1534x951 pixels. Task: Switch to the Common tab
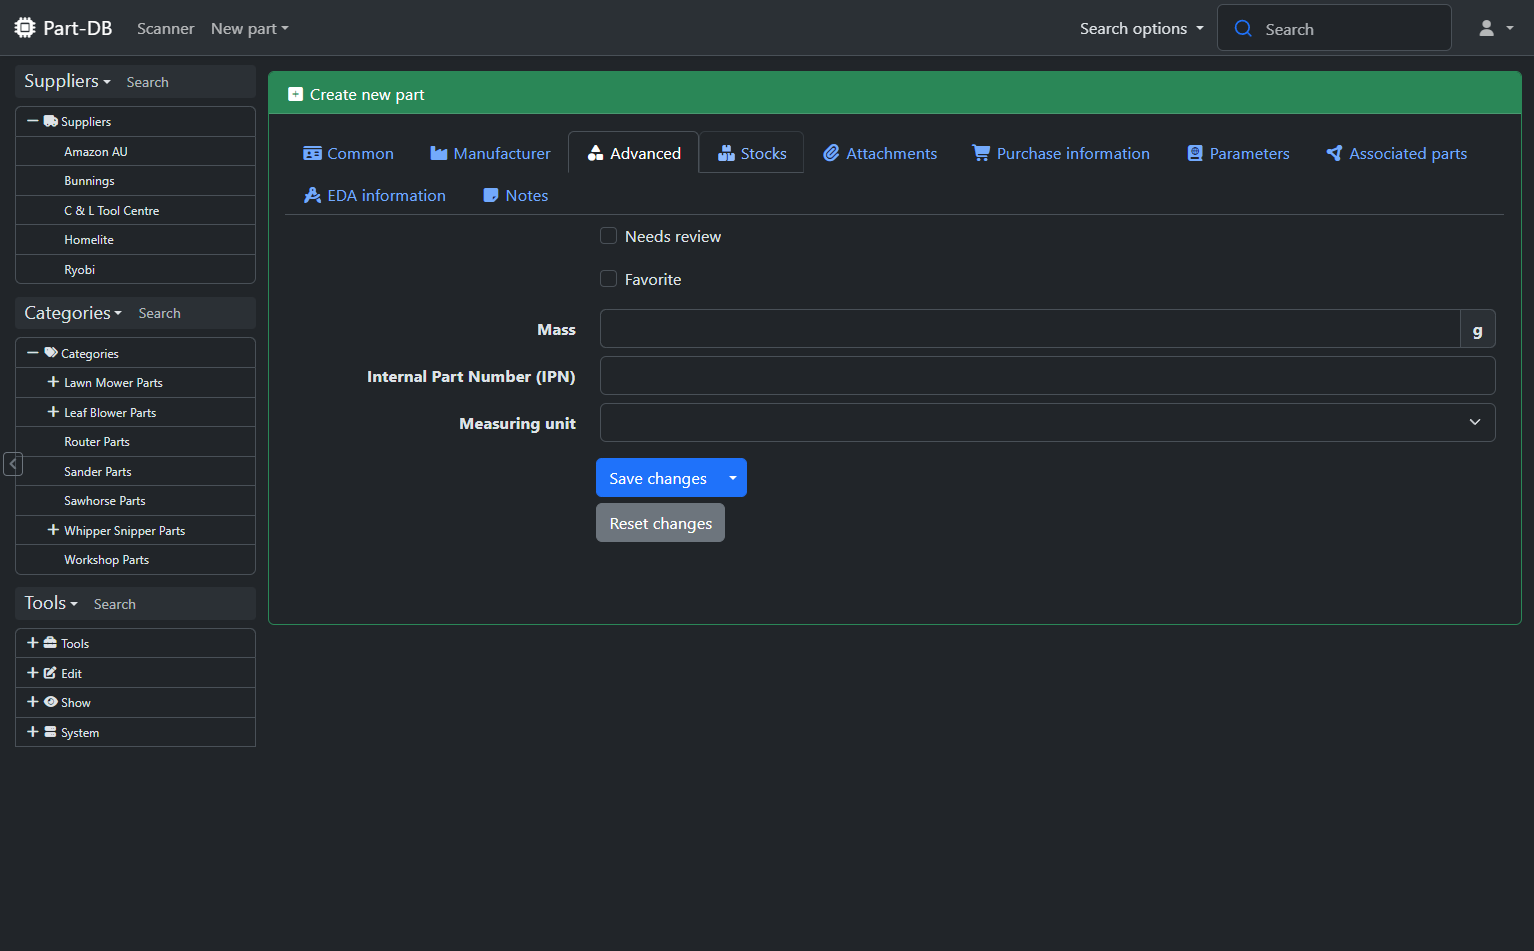[348, 153]
